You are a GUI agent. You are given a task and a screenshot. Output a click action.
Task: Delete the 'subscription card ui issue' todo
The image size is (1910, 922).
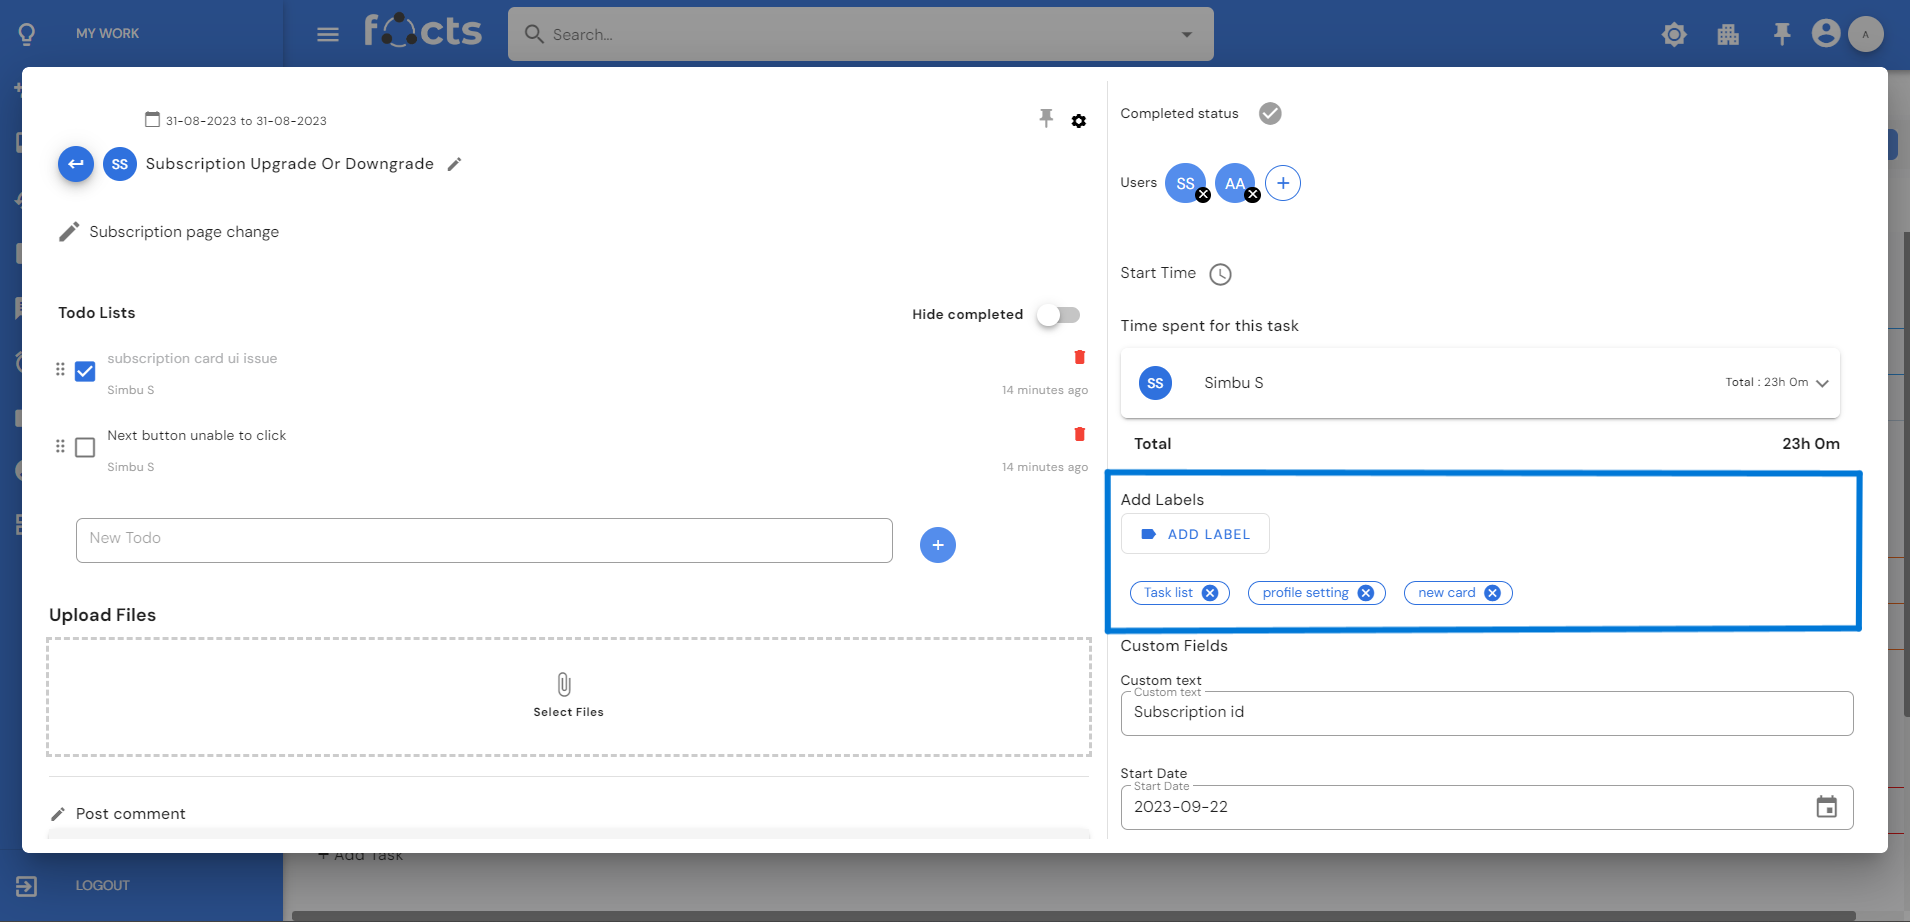(1079, 357)
